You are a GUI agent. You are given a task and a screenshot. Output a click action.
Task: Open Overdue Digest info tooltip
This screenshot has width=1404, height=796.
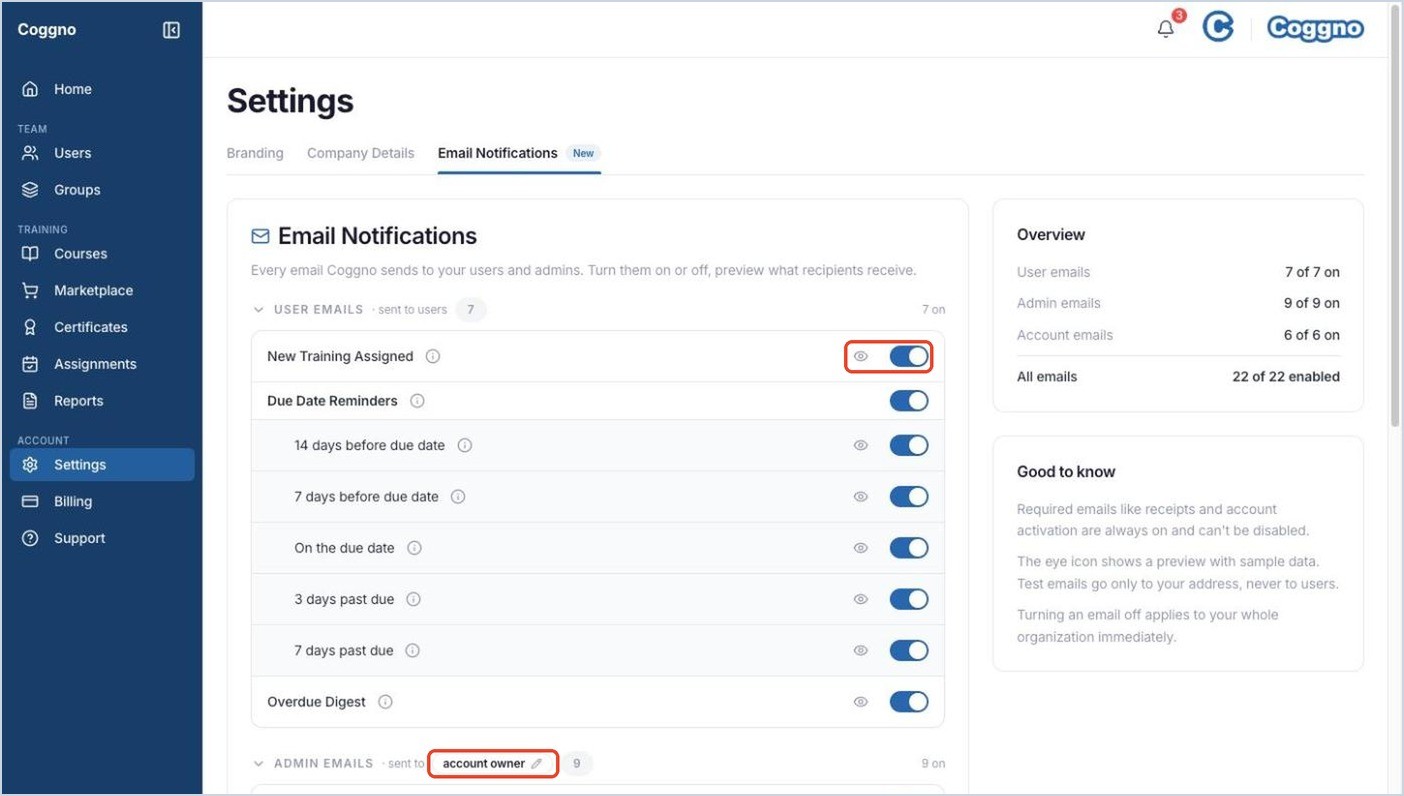pos(385,702)
